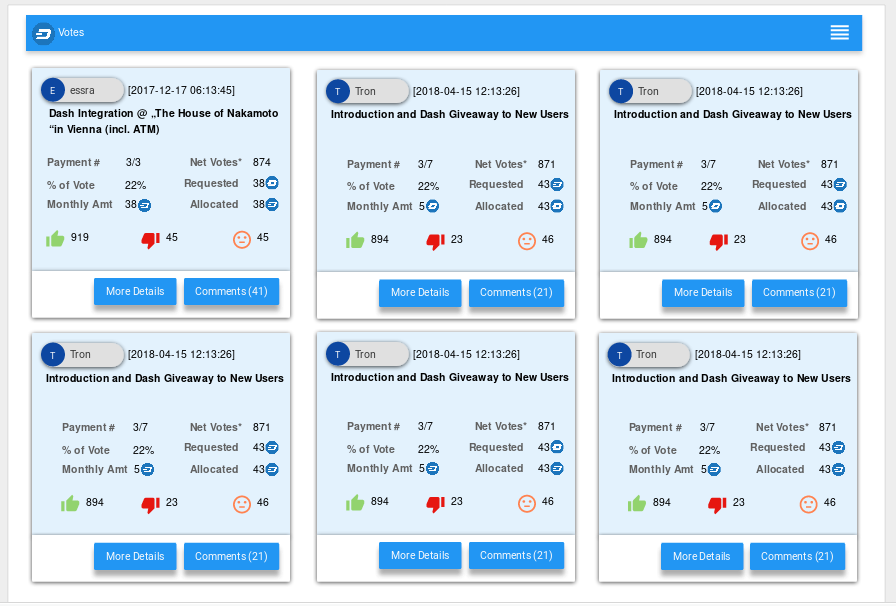
Task: Open Comments (21) on the bottom-middle Tron card
Action: 517,555
